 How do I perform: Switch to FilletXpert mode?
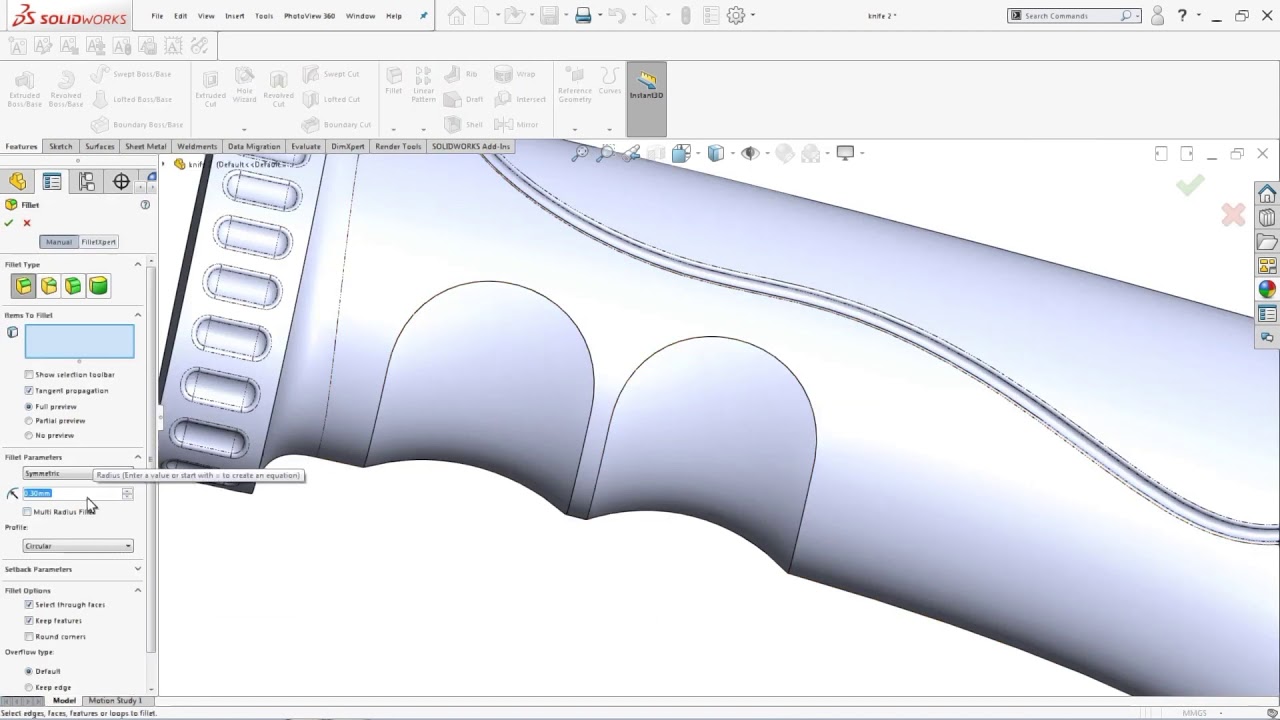point(99,242)
